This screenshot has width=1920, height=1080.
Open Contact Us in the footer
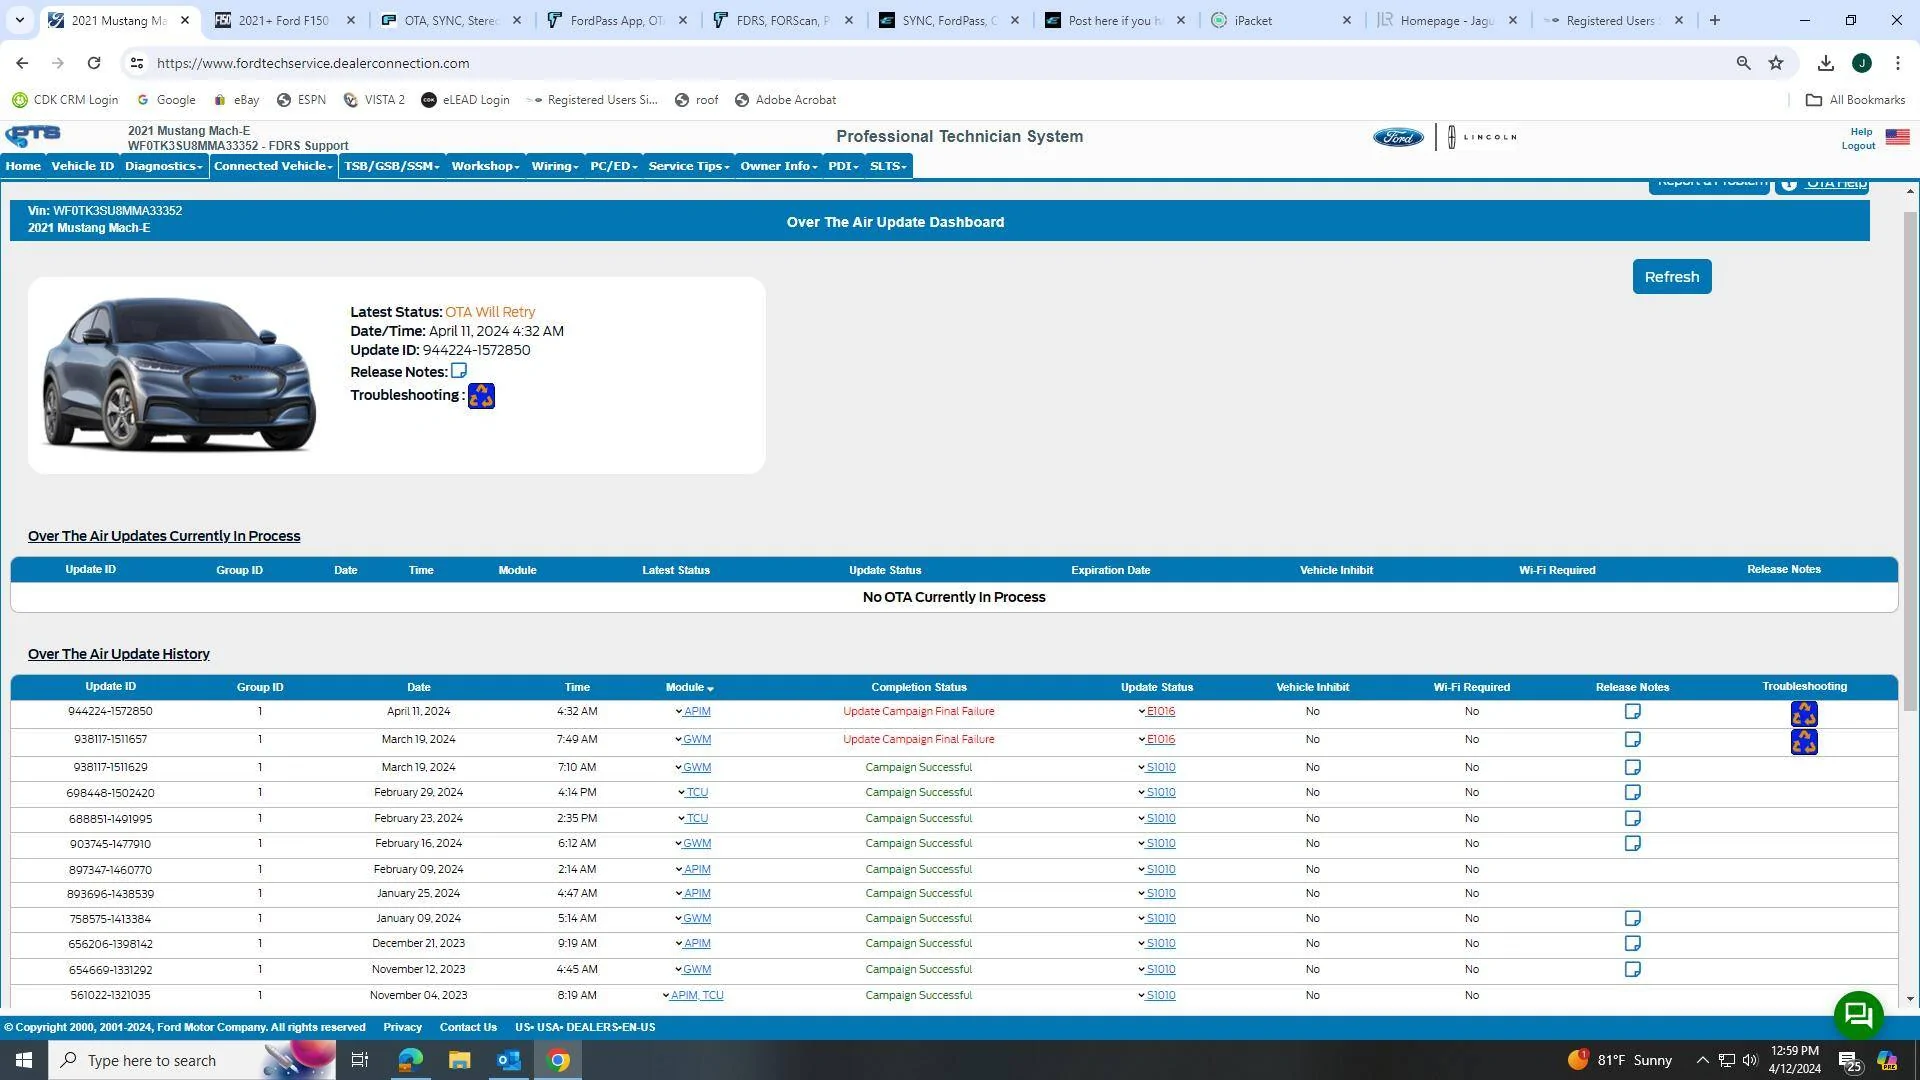[x=468, y=1028]
